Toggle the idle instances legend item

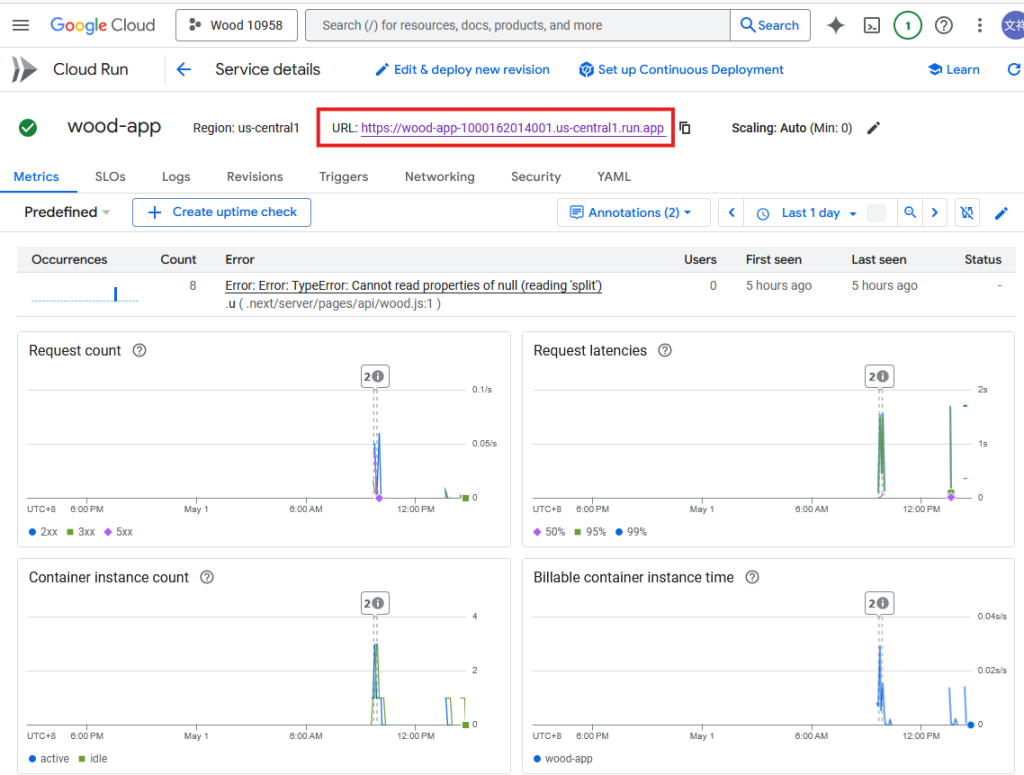[93, 759]
